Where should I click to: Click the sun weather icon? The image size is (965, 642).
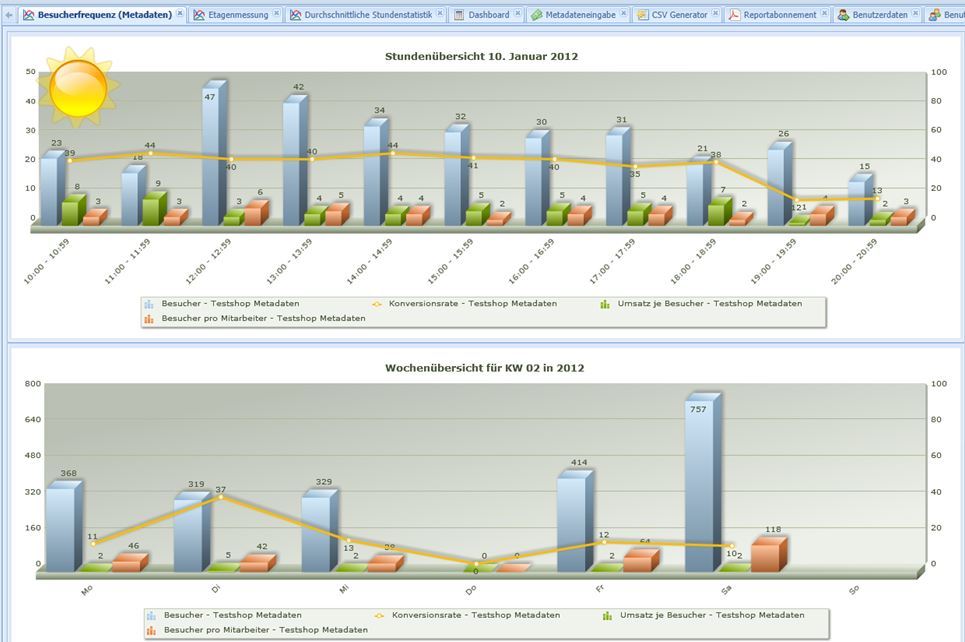(77, 88)
